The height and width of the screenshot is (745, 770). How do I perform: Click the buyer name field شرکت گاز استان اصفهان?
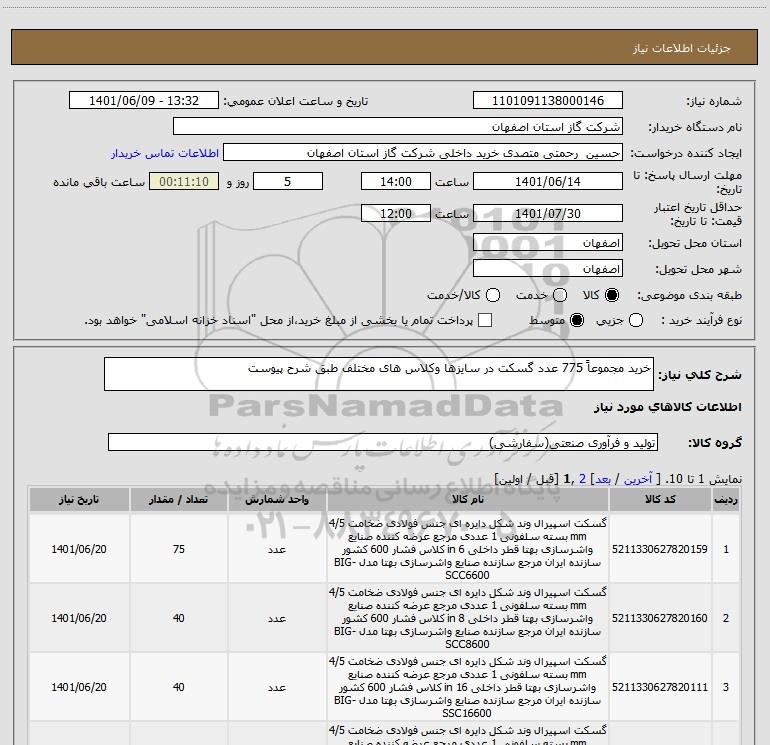coord(398,127)
